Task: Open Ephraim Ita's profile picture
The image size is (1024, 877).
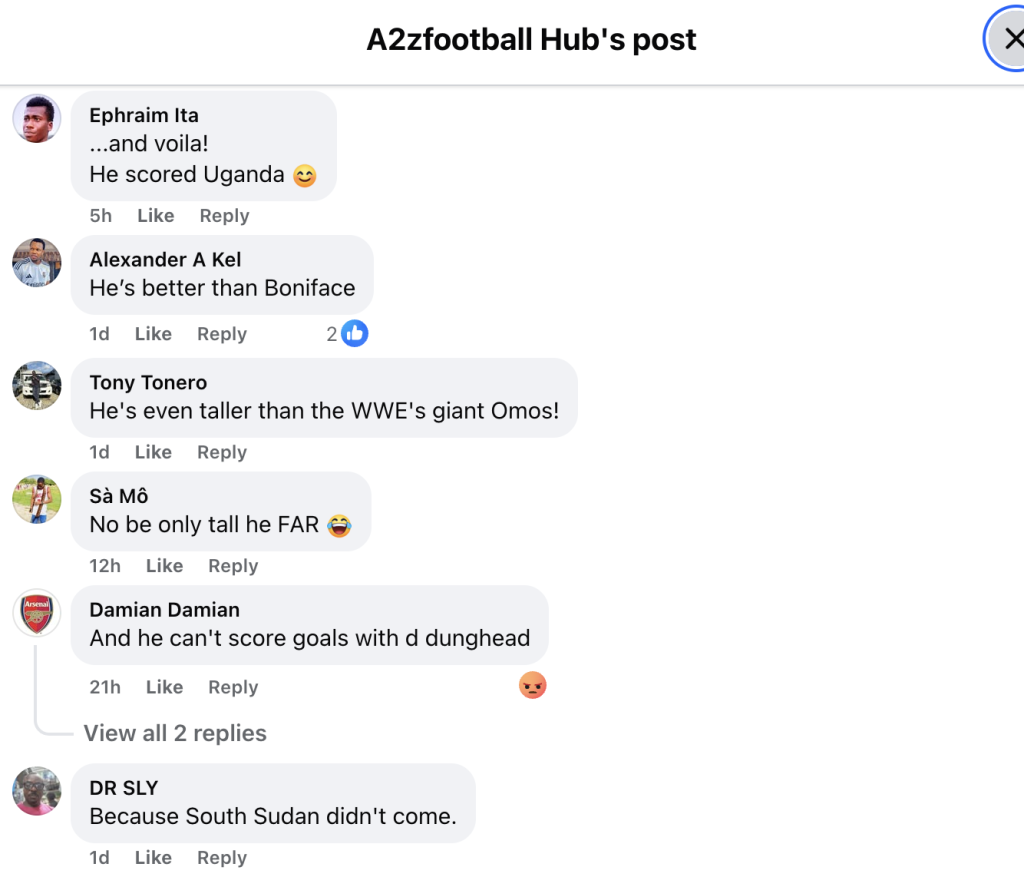Action: click(37, 119)
